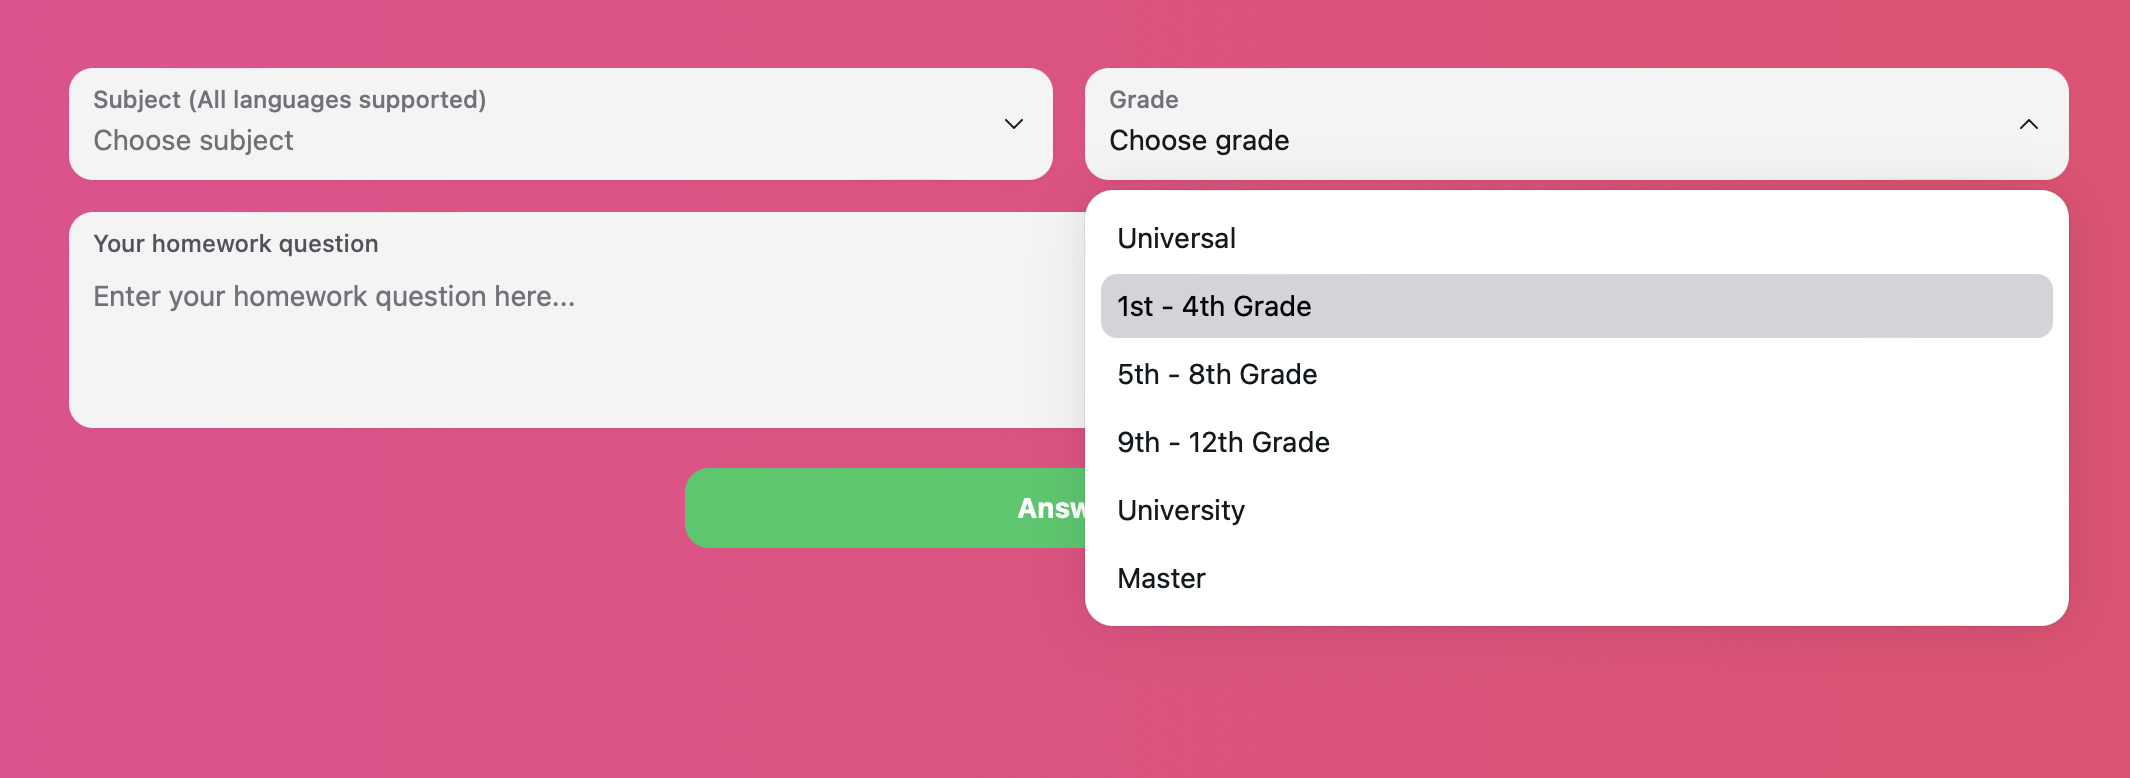Click the 'Choose subject' placeholder text
The height and width of the screenshot is (778, 2130).
[x=193, y=141]
